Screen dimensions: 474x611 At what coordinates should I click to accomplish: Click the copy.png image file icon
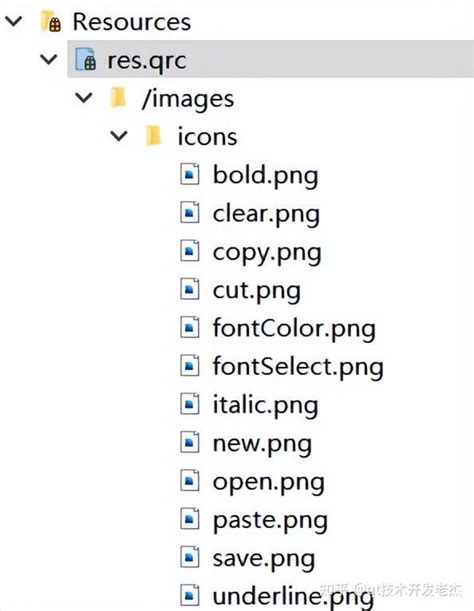pyautogui.click(x=190, y=251)
